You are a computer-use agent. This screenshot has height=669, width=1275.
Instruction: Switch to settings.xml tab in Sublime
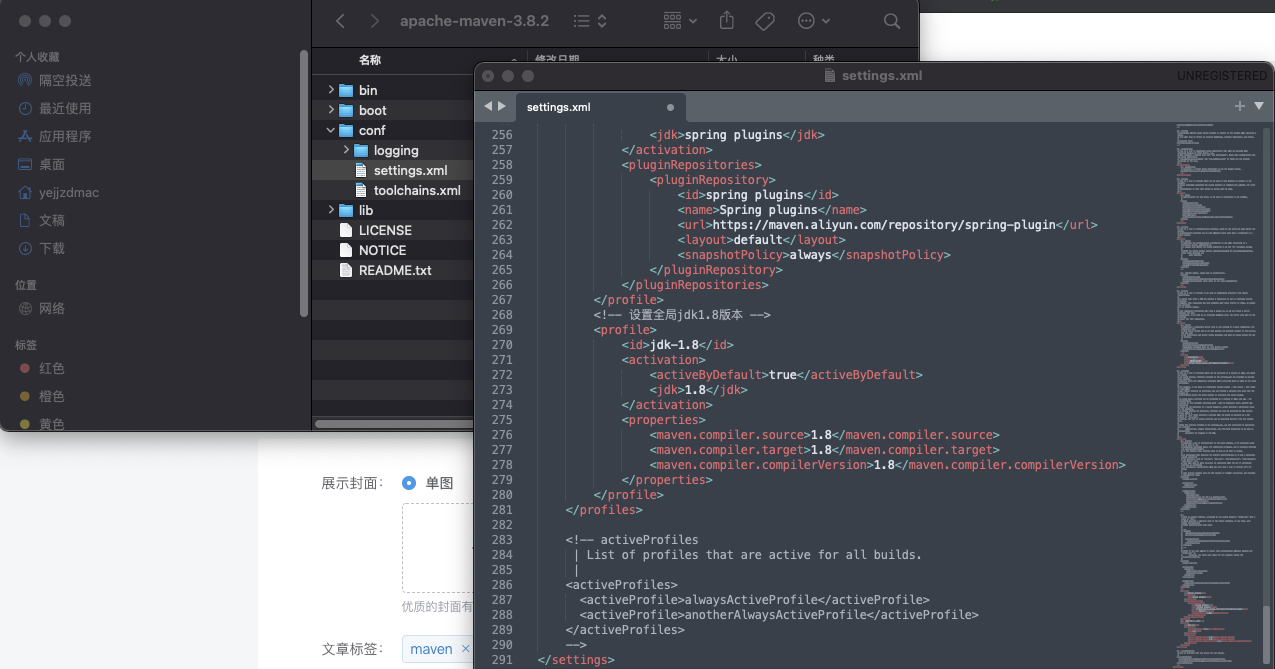click(558, 107)
